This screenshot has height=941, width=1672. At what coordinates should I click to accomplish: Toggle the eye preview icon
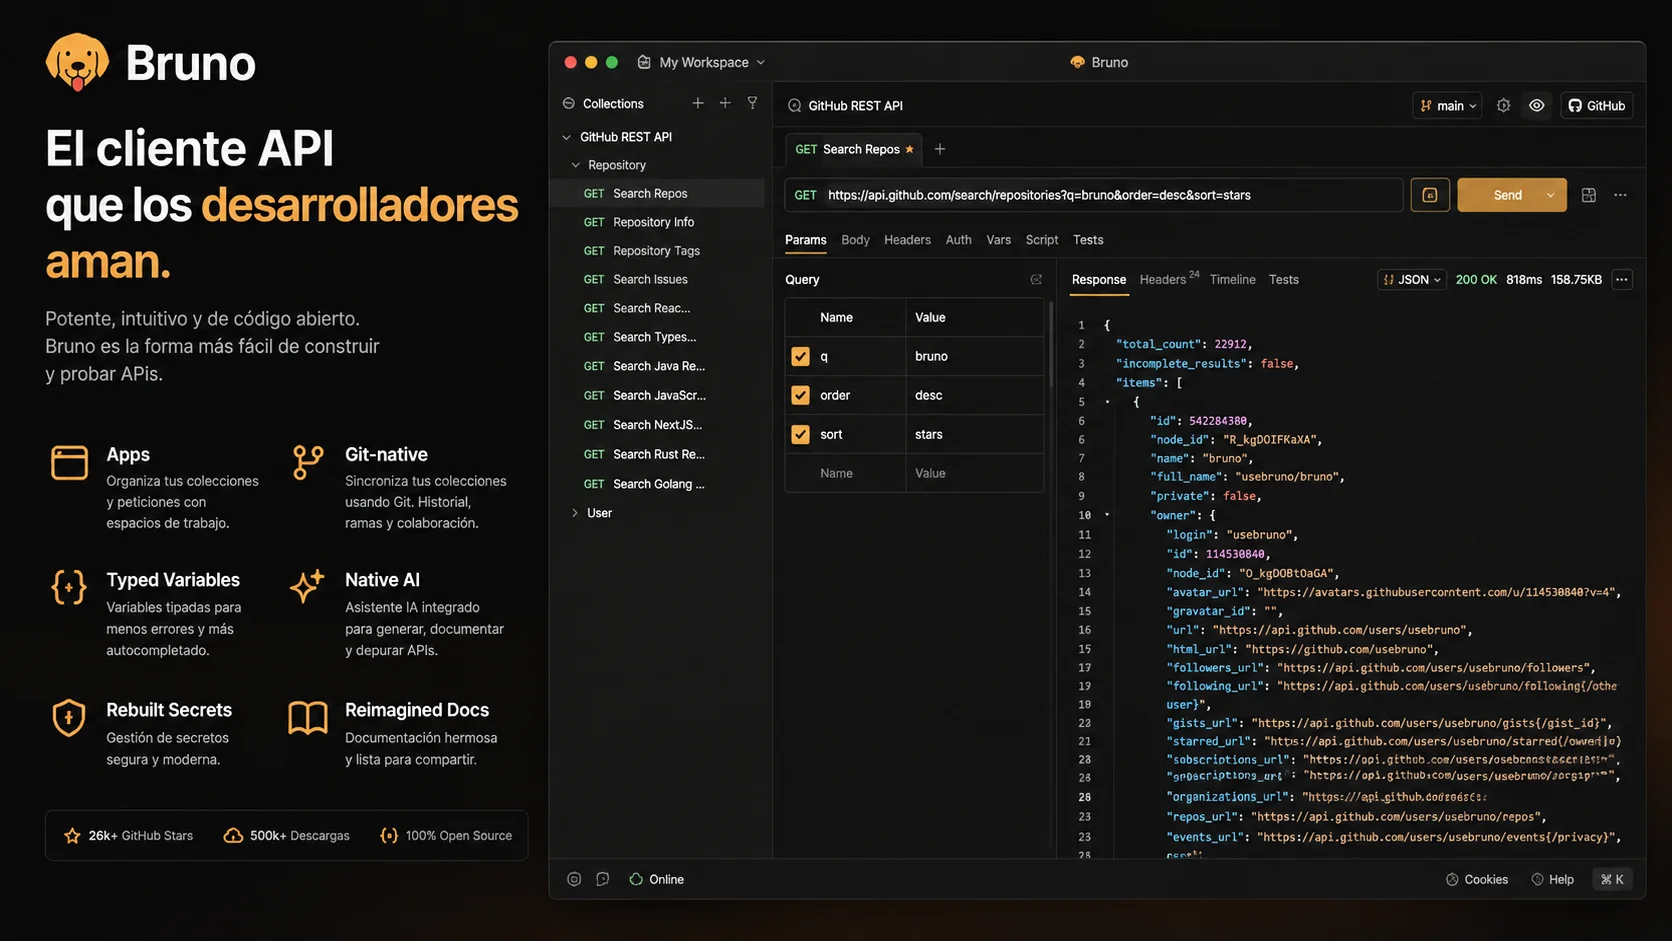[1537, 105]
